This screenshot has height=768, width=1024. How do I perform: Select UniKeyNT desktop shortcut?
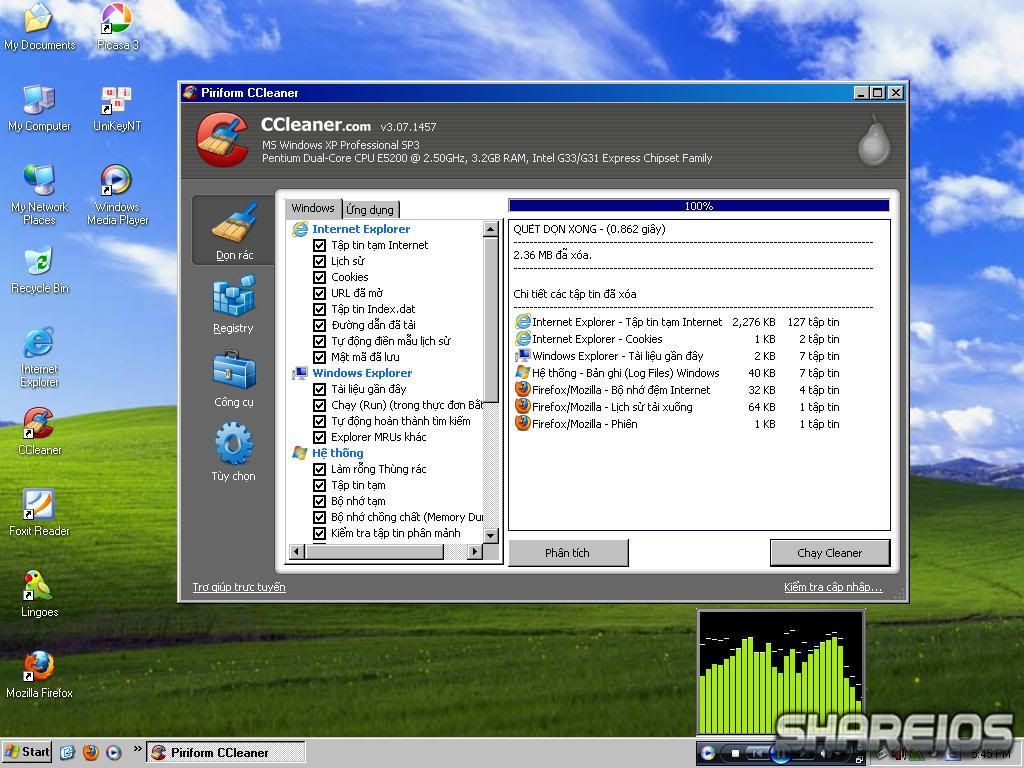118,108
